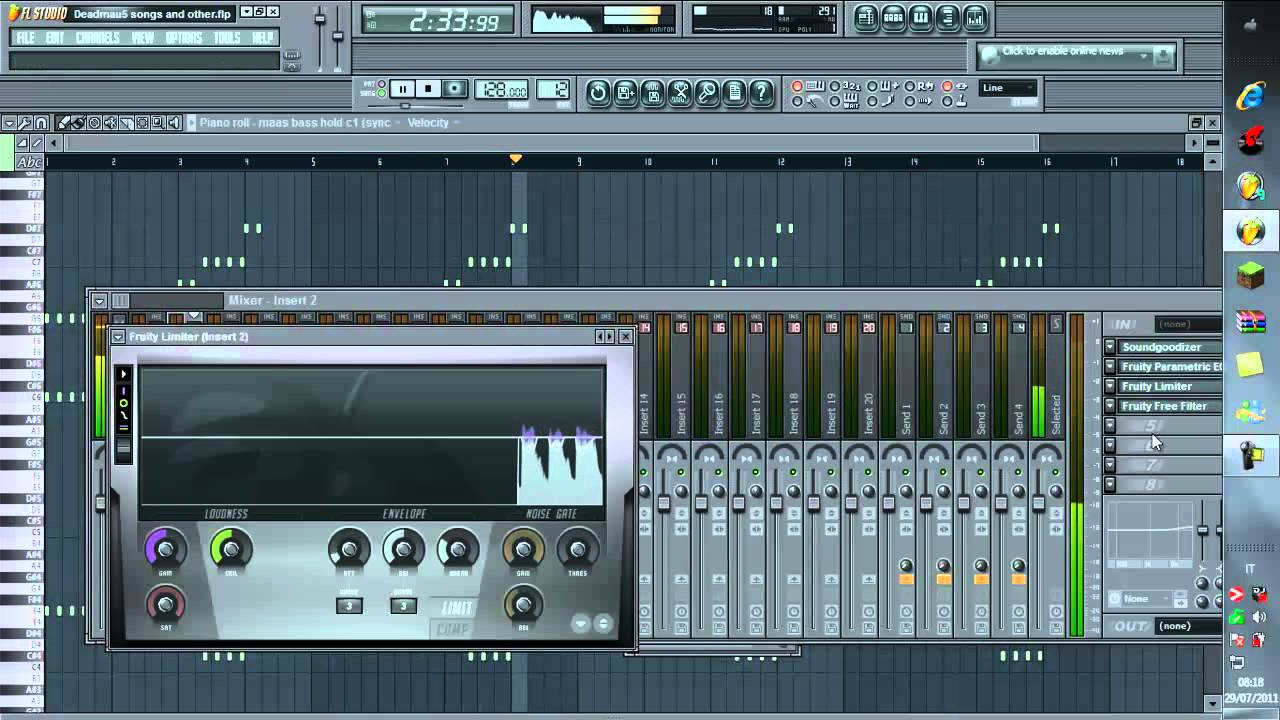Click Internet Explorer icon in the sidebar
This screenshot has width=1280, height=720.
pyautogui.click(x=1251, y=96)
